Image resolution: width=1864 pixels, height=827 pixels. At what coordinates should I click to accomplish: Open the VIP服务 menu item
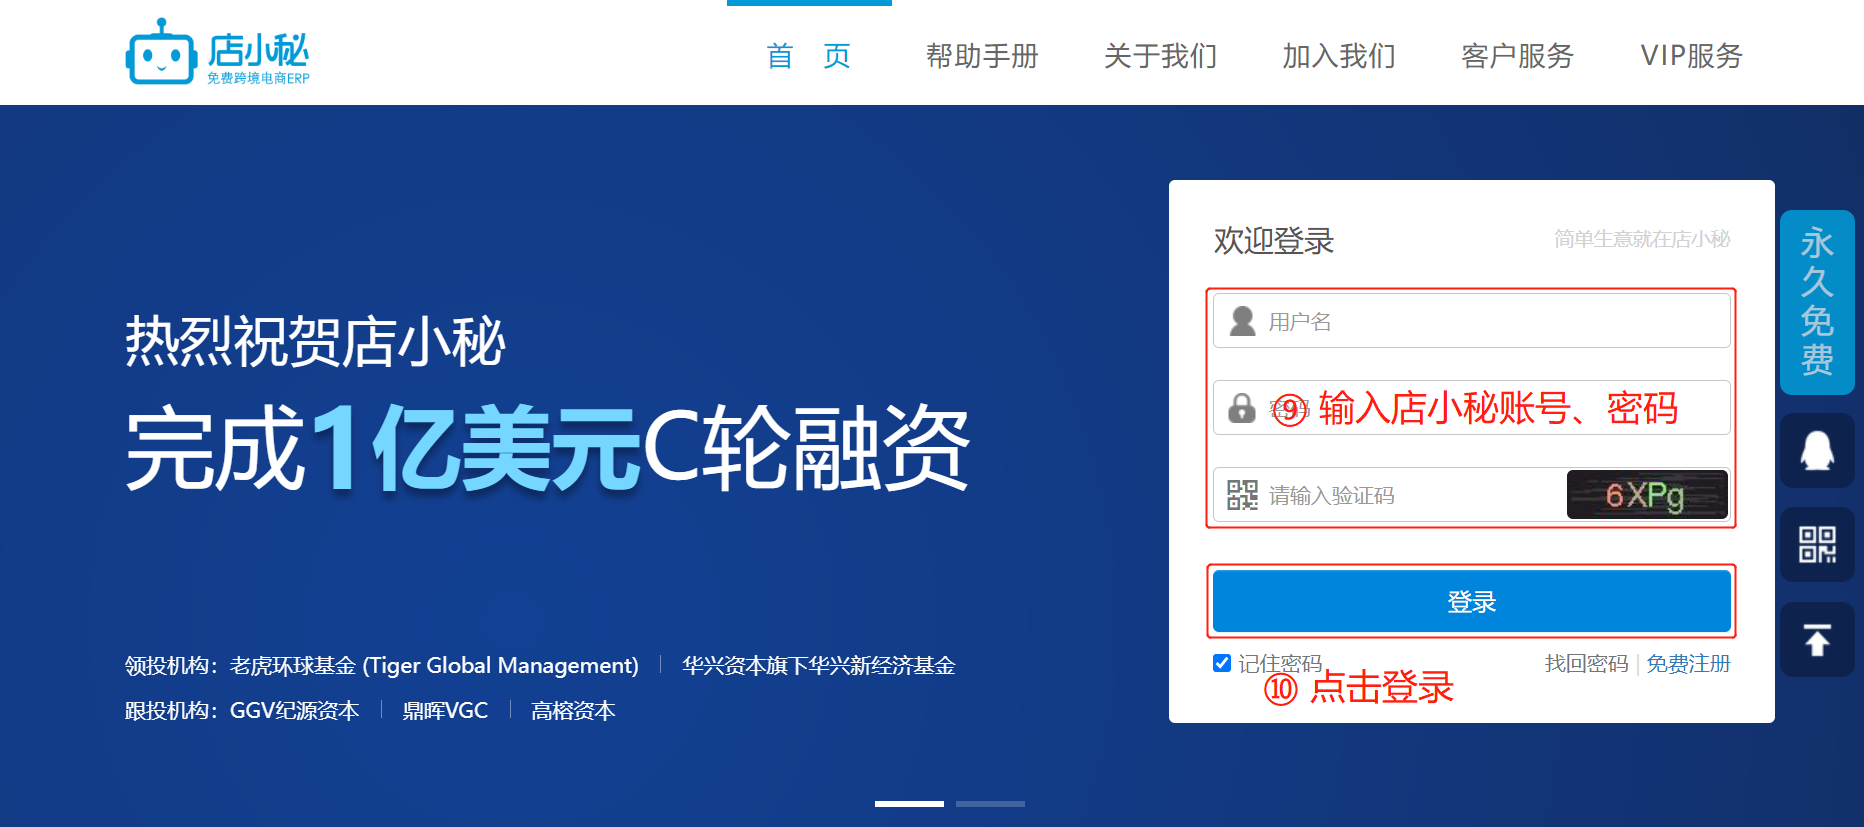point(1692,56)
